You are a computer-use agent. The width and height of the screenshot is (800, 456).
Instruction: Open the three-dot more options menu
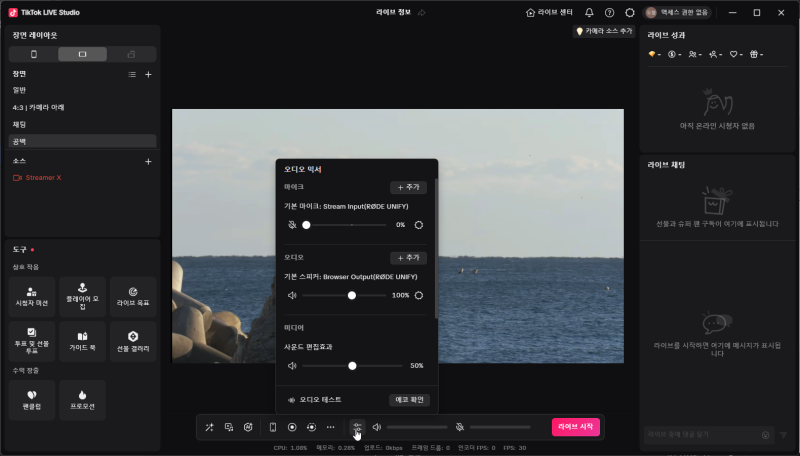(x=331, y=427)
